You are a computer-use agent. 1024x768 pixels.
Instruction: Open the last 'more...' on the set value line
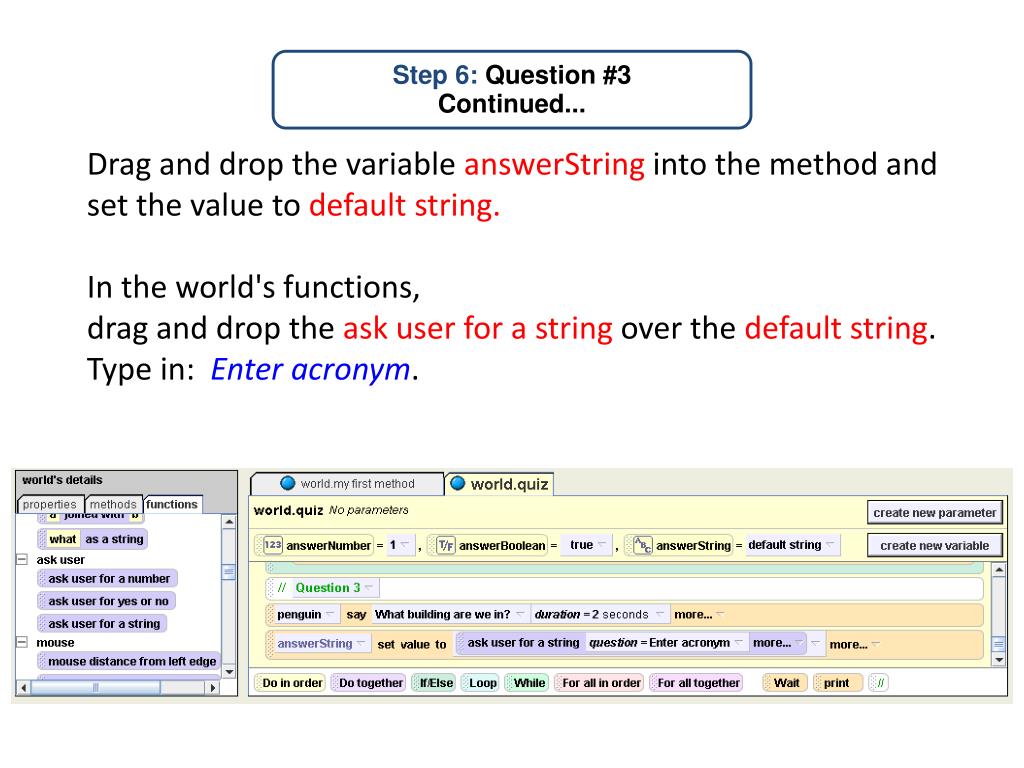click(854, 645)
